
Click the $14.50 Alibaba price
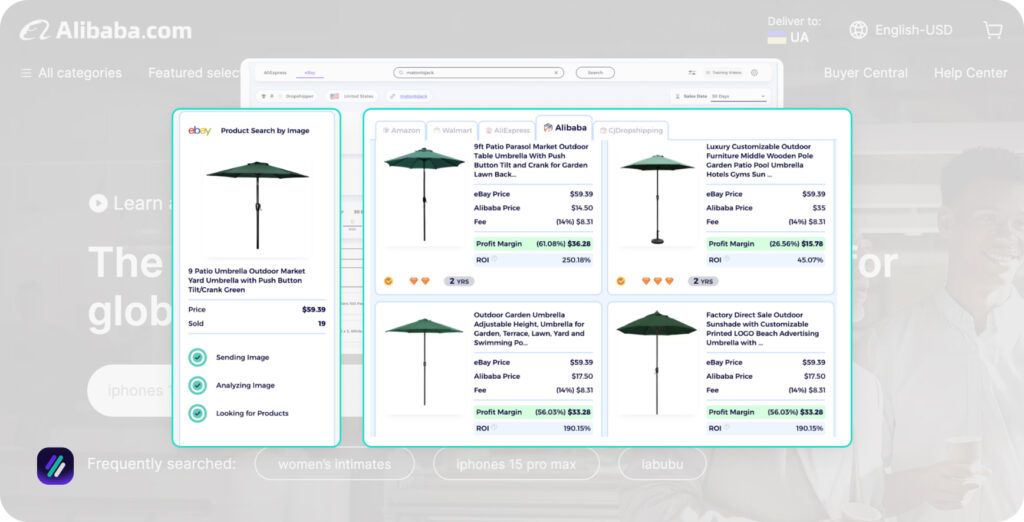pyautogui.click(x=582, y=208)
